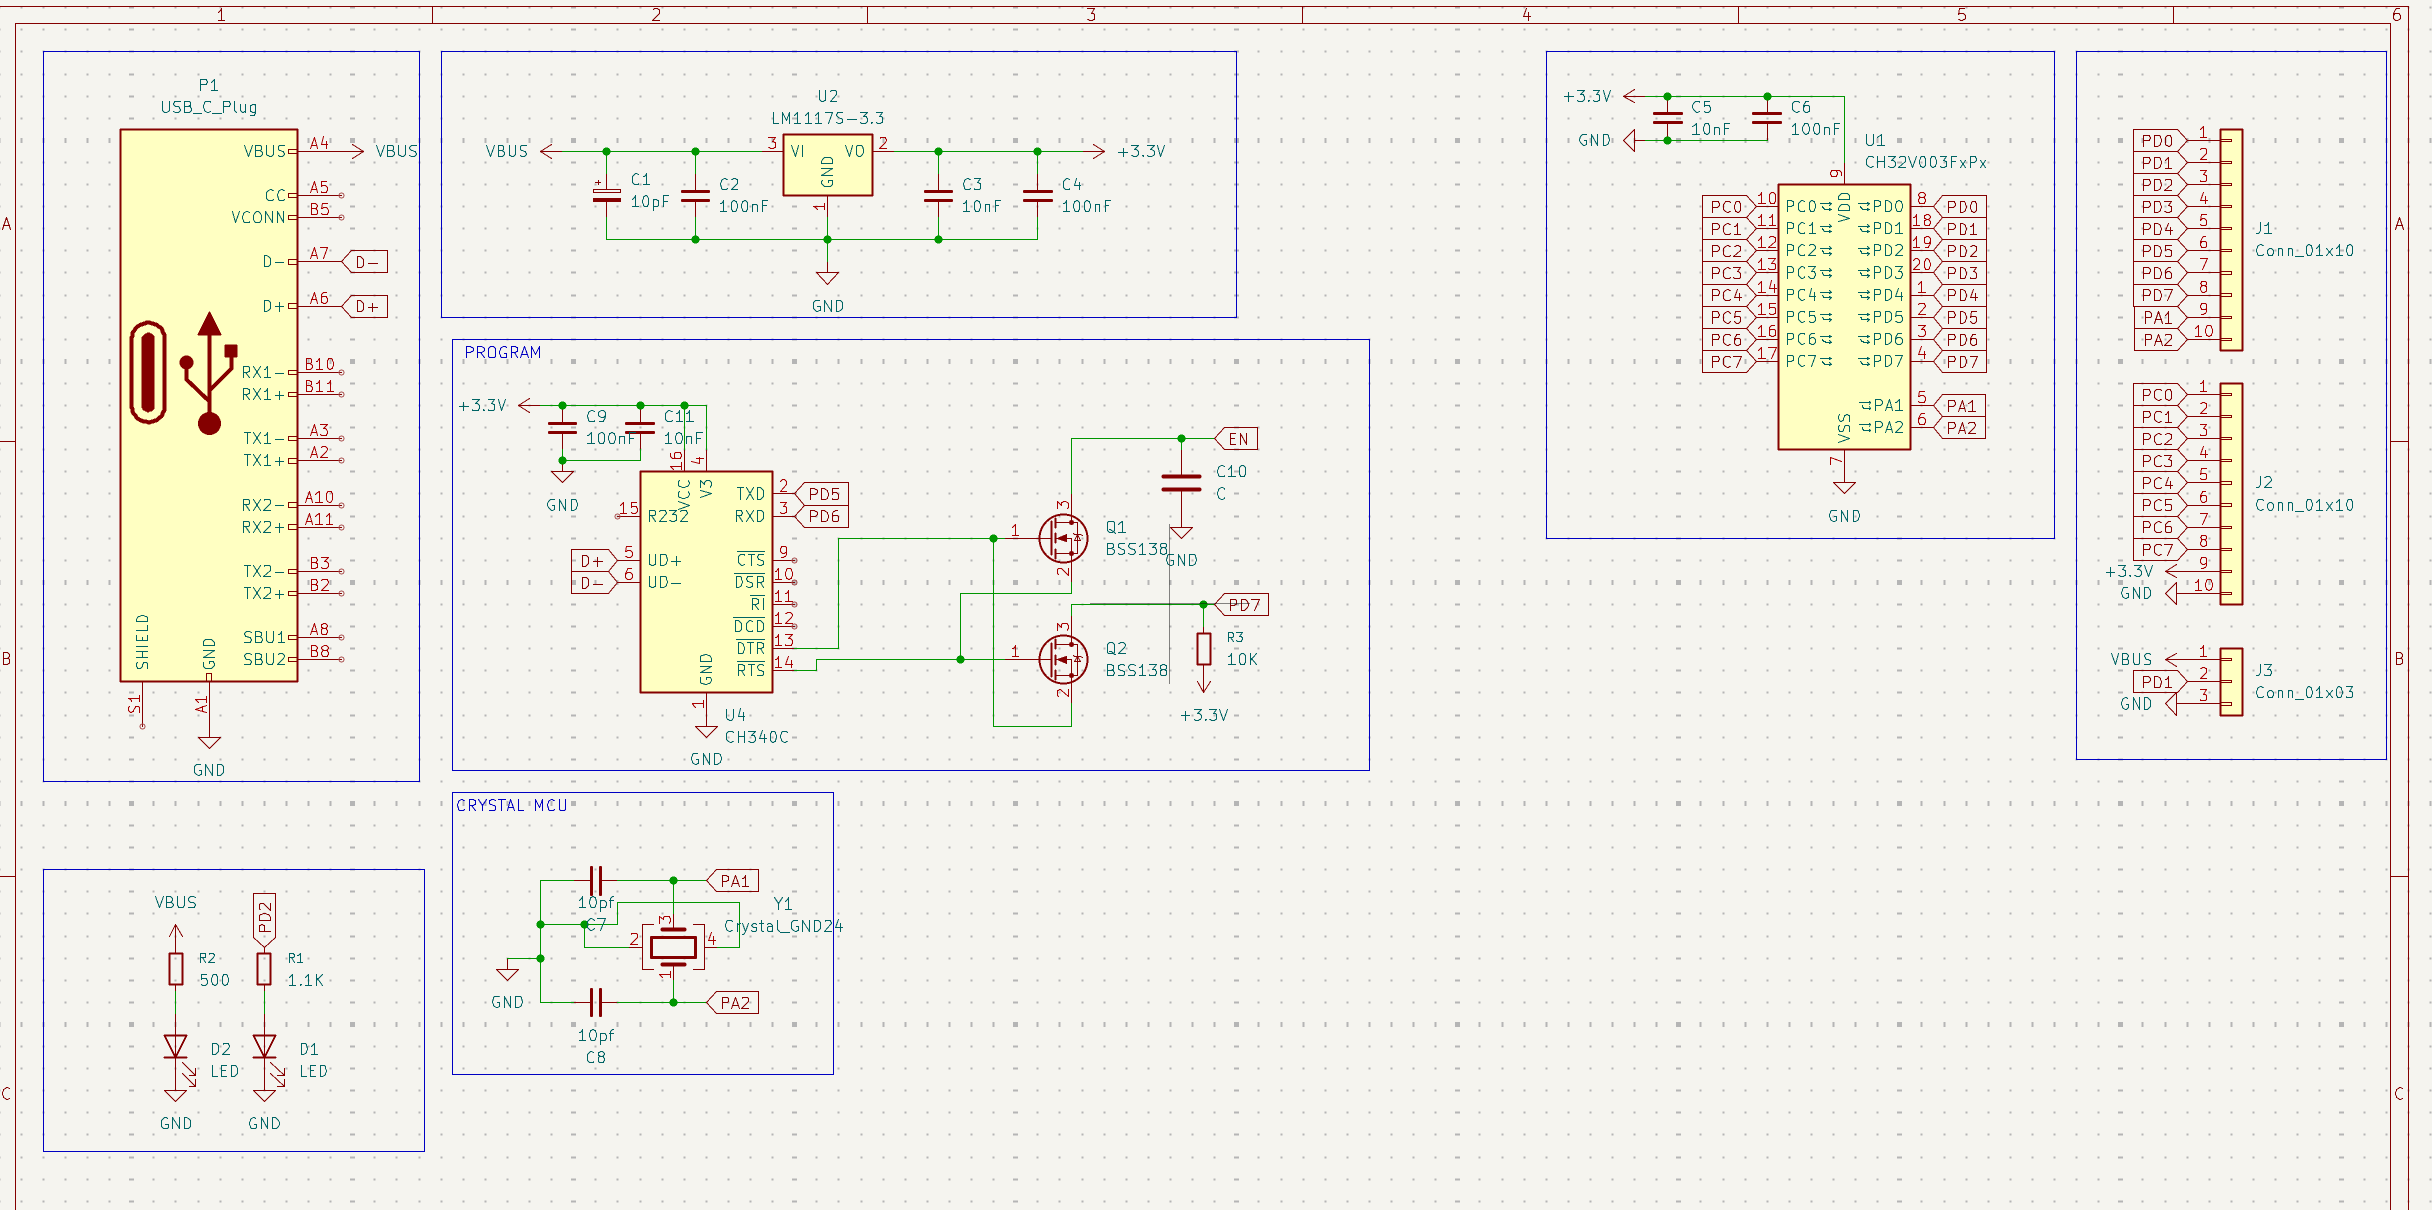Click the PA1 label beside the crystal
2432x1210 pixels.
pyautogui.click(x=734, y=881)
